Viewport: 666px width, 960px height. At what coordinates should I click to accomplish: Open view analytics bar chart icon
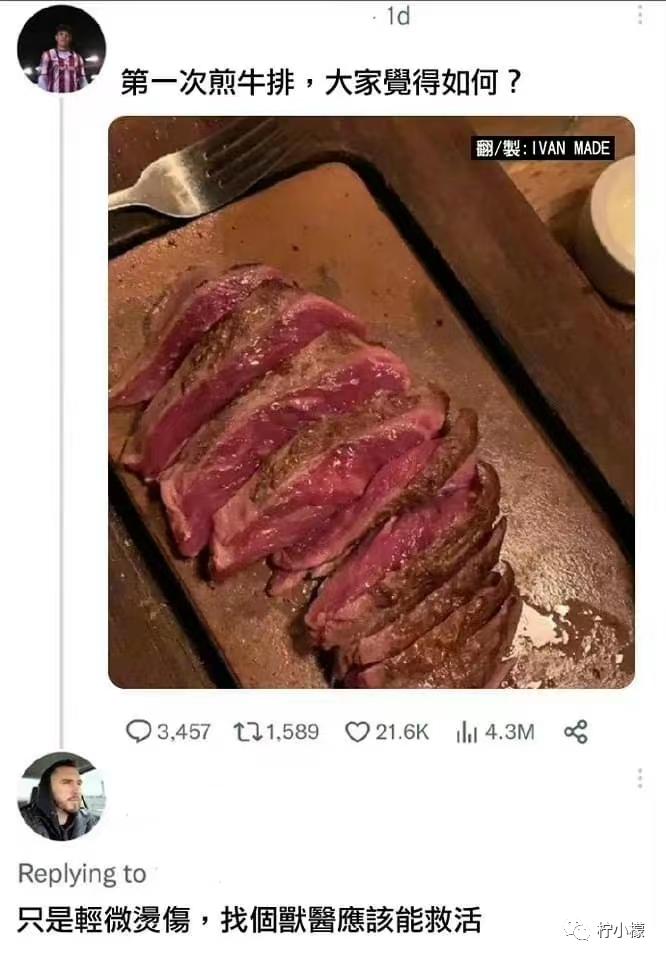click(x=467, y=732)
